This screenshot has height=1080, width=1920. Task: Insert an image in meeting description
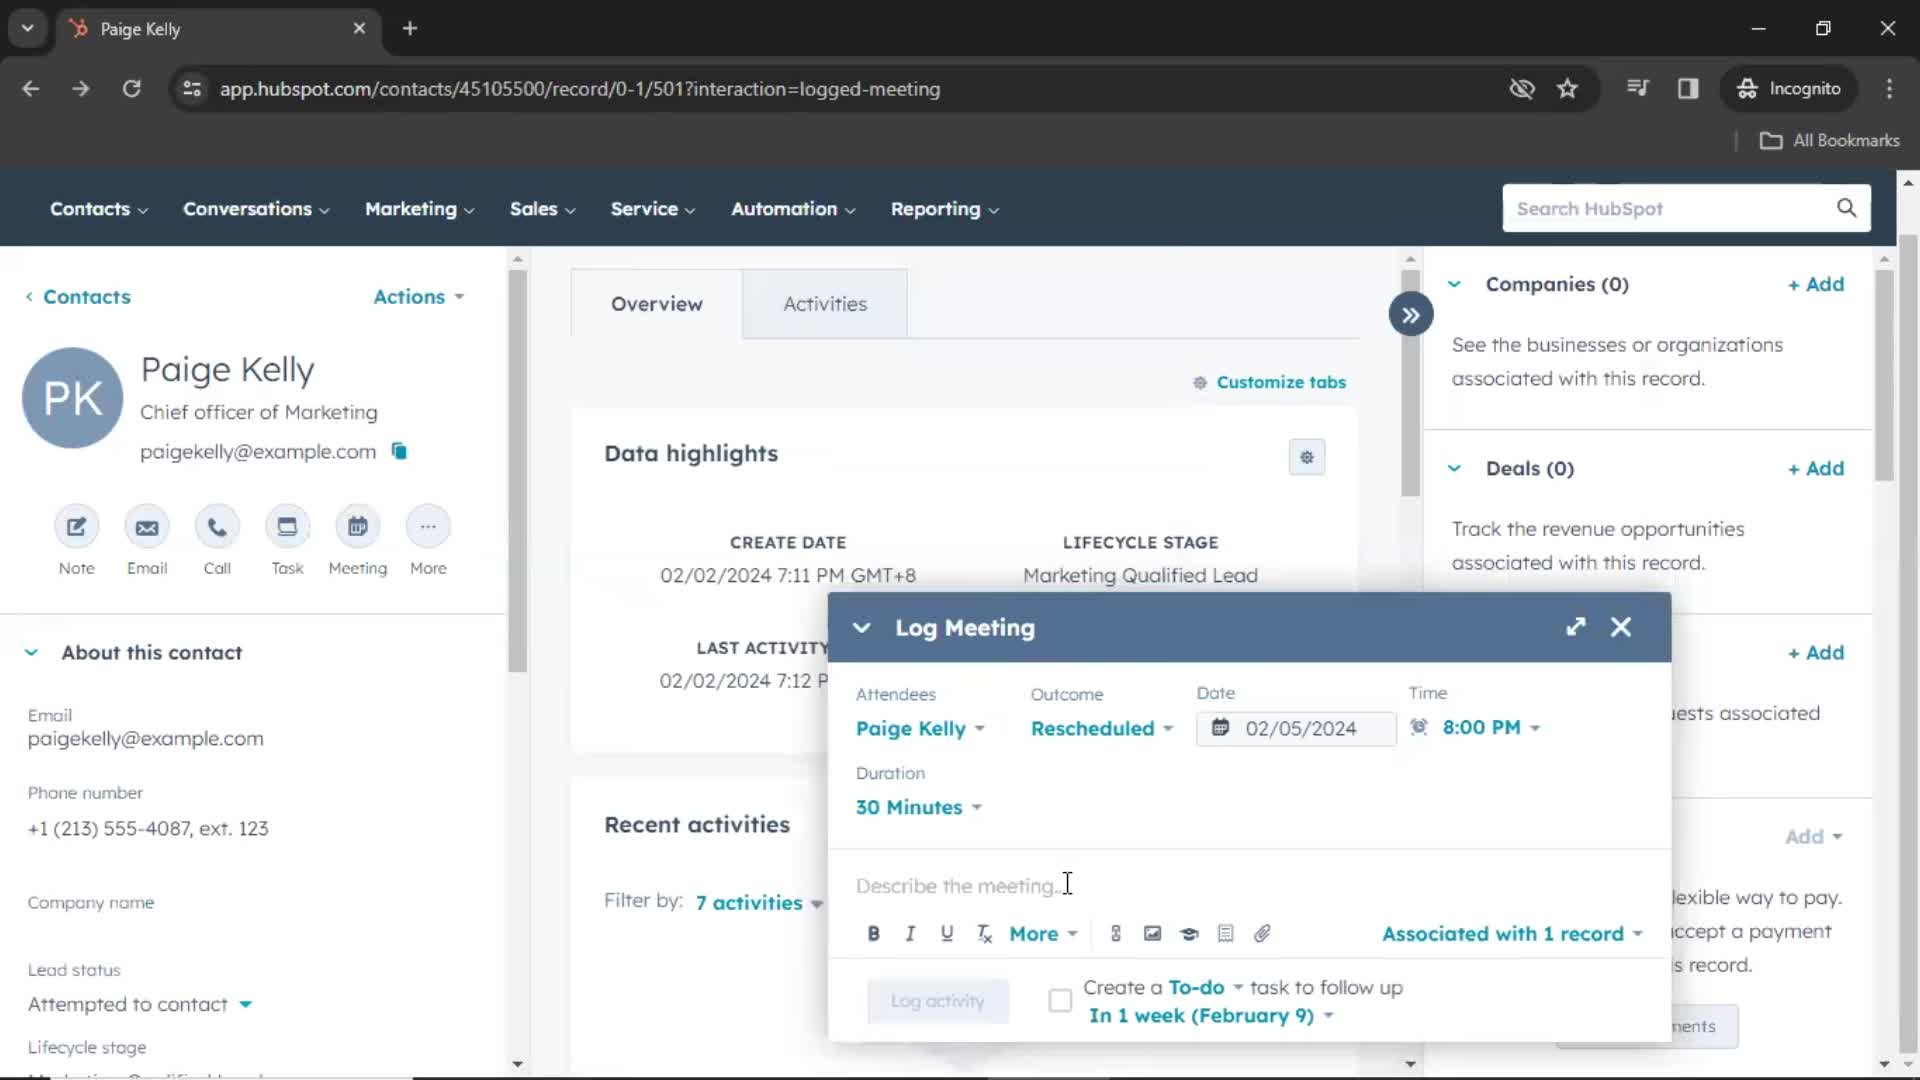click(x=1152, y=934)
